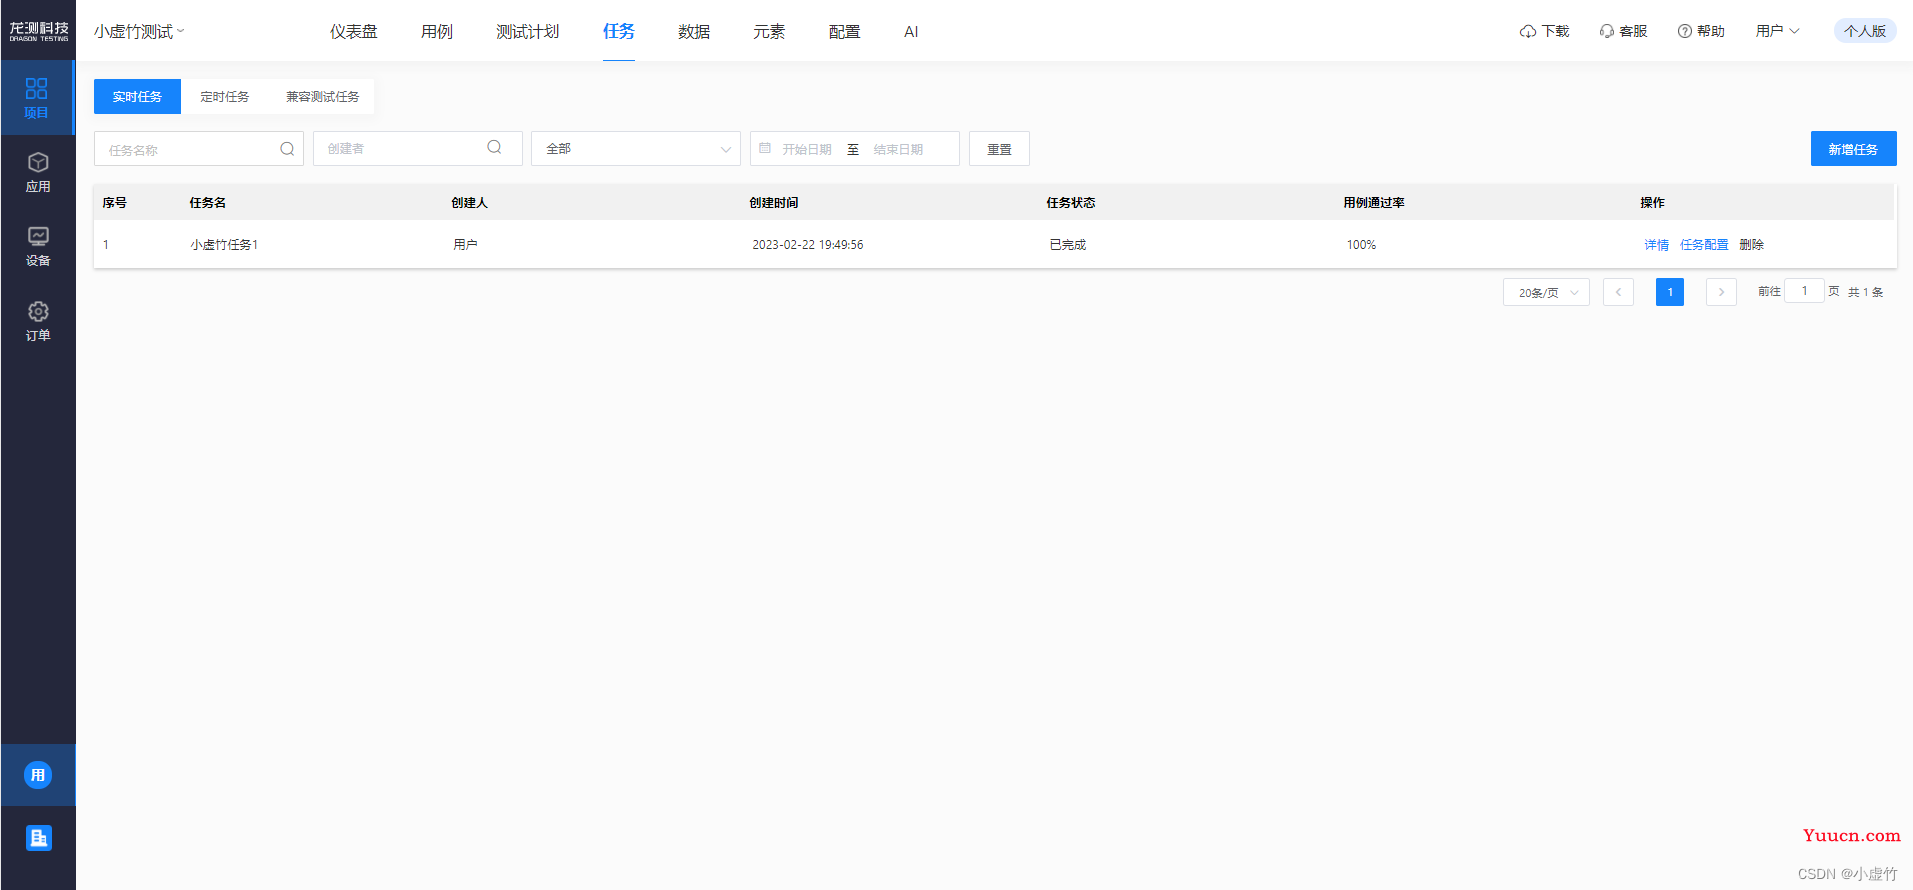This screenshot has height=890, width=1913.
Task: Click the calendar icon in date range
Action: [x=765, y=148]
